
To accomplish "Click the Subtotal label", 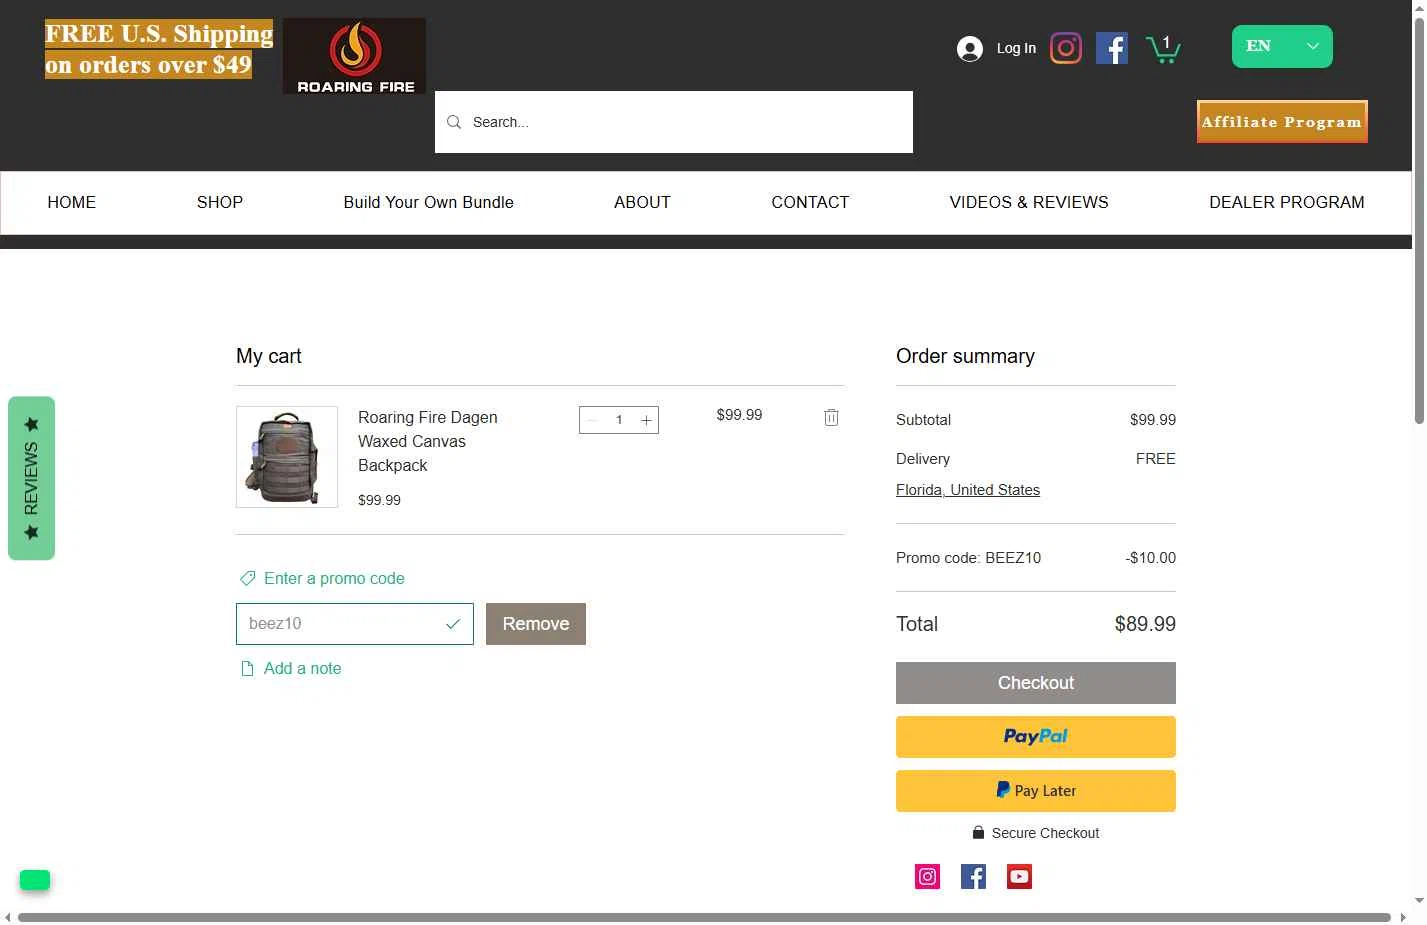I will 923,420.
